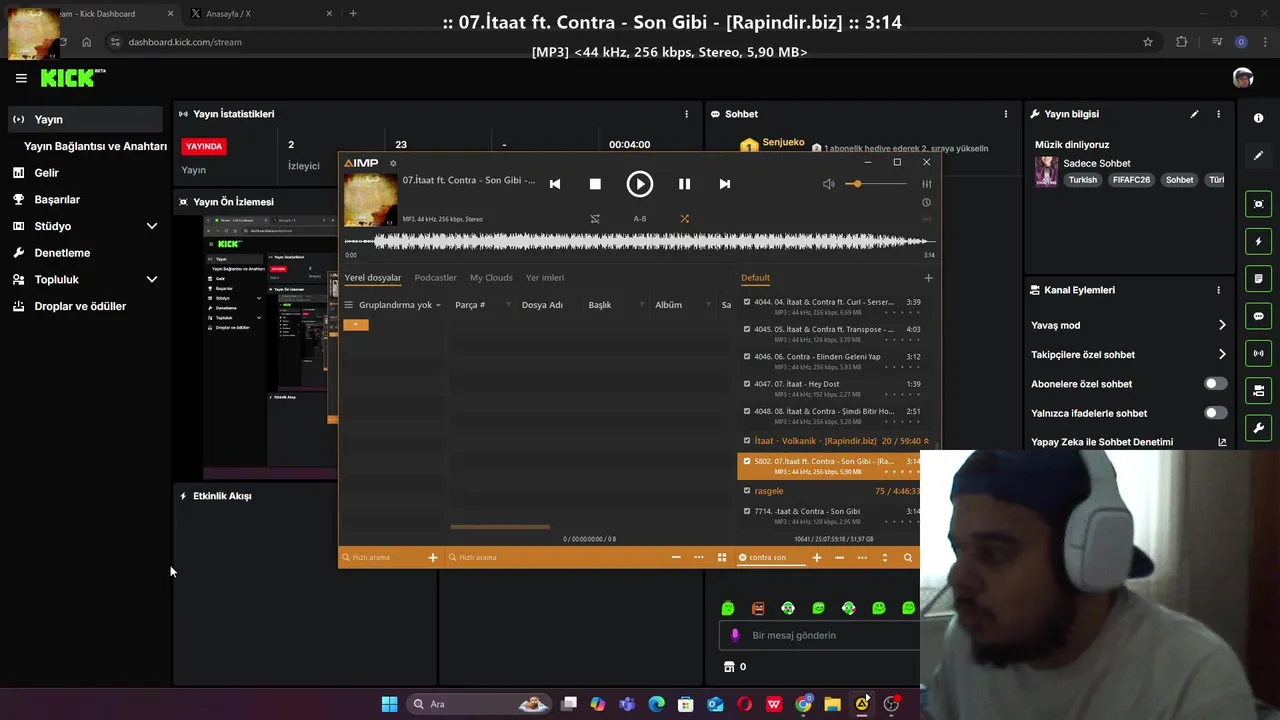Open the Albüm column filter
Viewport: 1280px width, 720px height.
coord(708,305)
